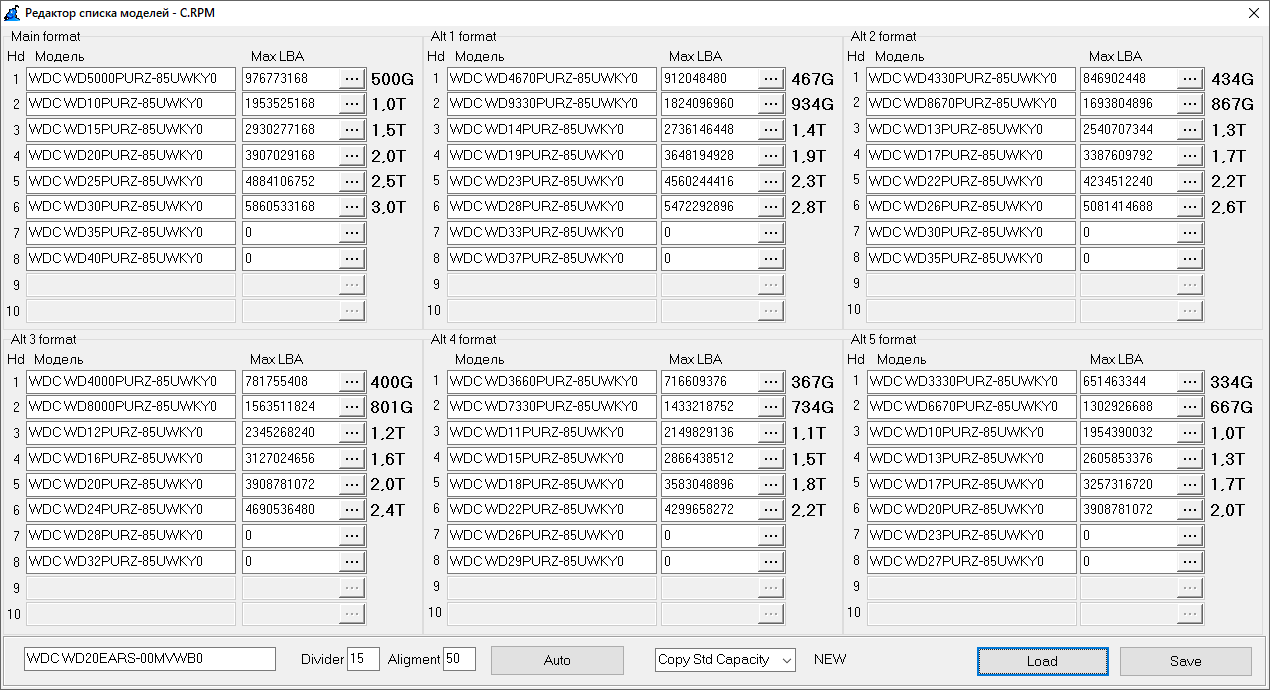Click the 334G capacity label

pos(1232,383)
